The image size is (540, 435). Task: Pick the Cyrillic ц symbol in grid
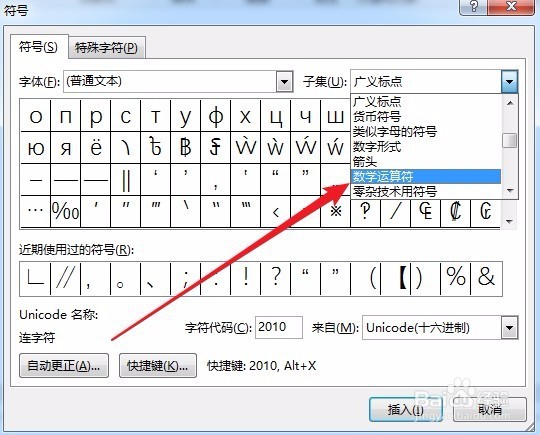pos(276,116)
